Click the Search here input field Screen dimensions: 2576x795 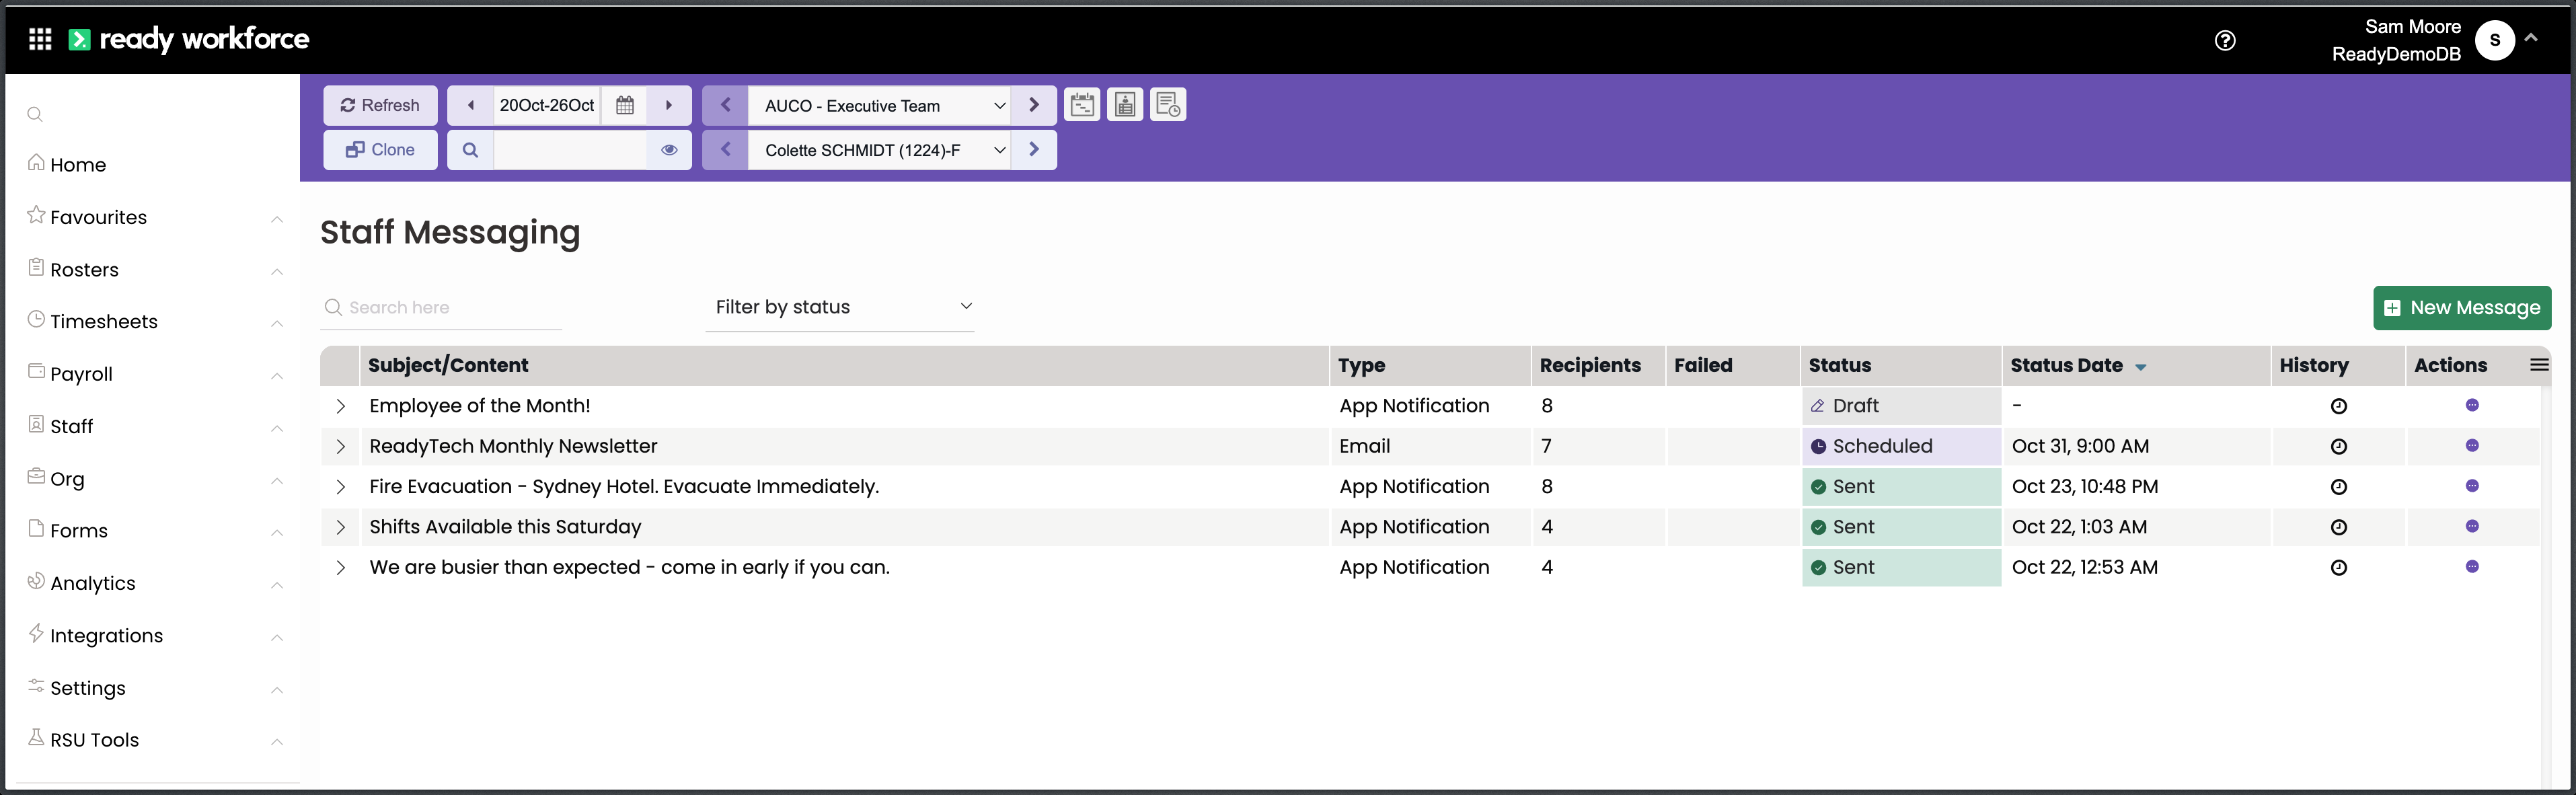(442, 308)
